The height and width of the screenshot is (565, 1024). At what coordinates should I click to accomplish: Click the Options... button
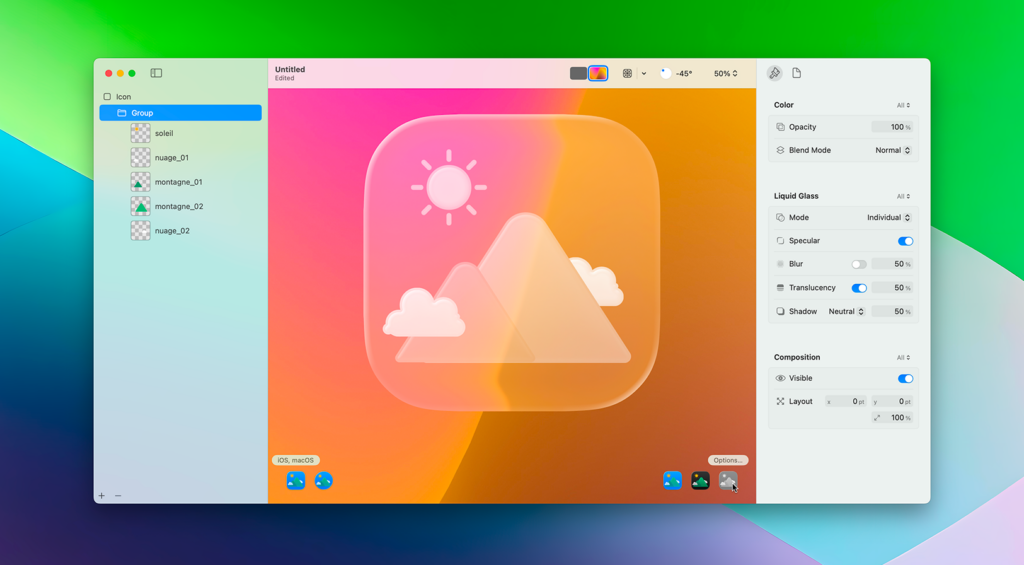pyautogui.click(x=727, y=461)
